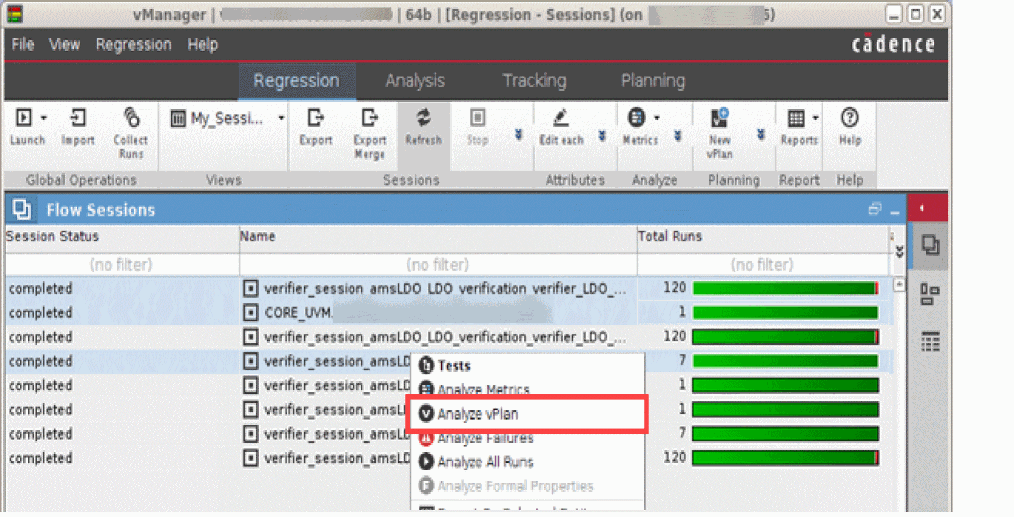This screenshot has width=1014, height=517.
Task: Click the sessions view sidebar icon
Action: pos(930,245)
